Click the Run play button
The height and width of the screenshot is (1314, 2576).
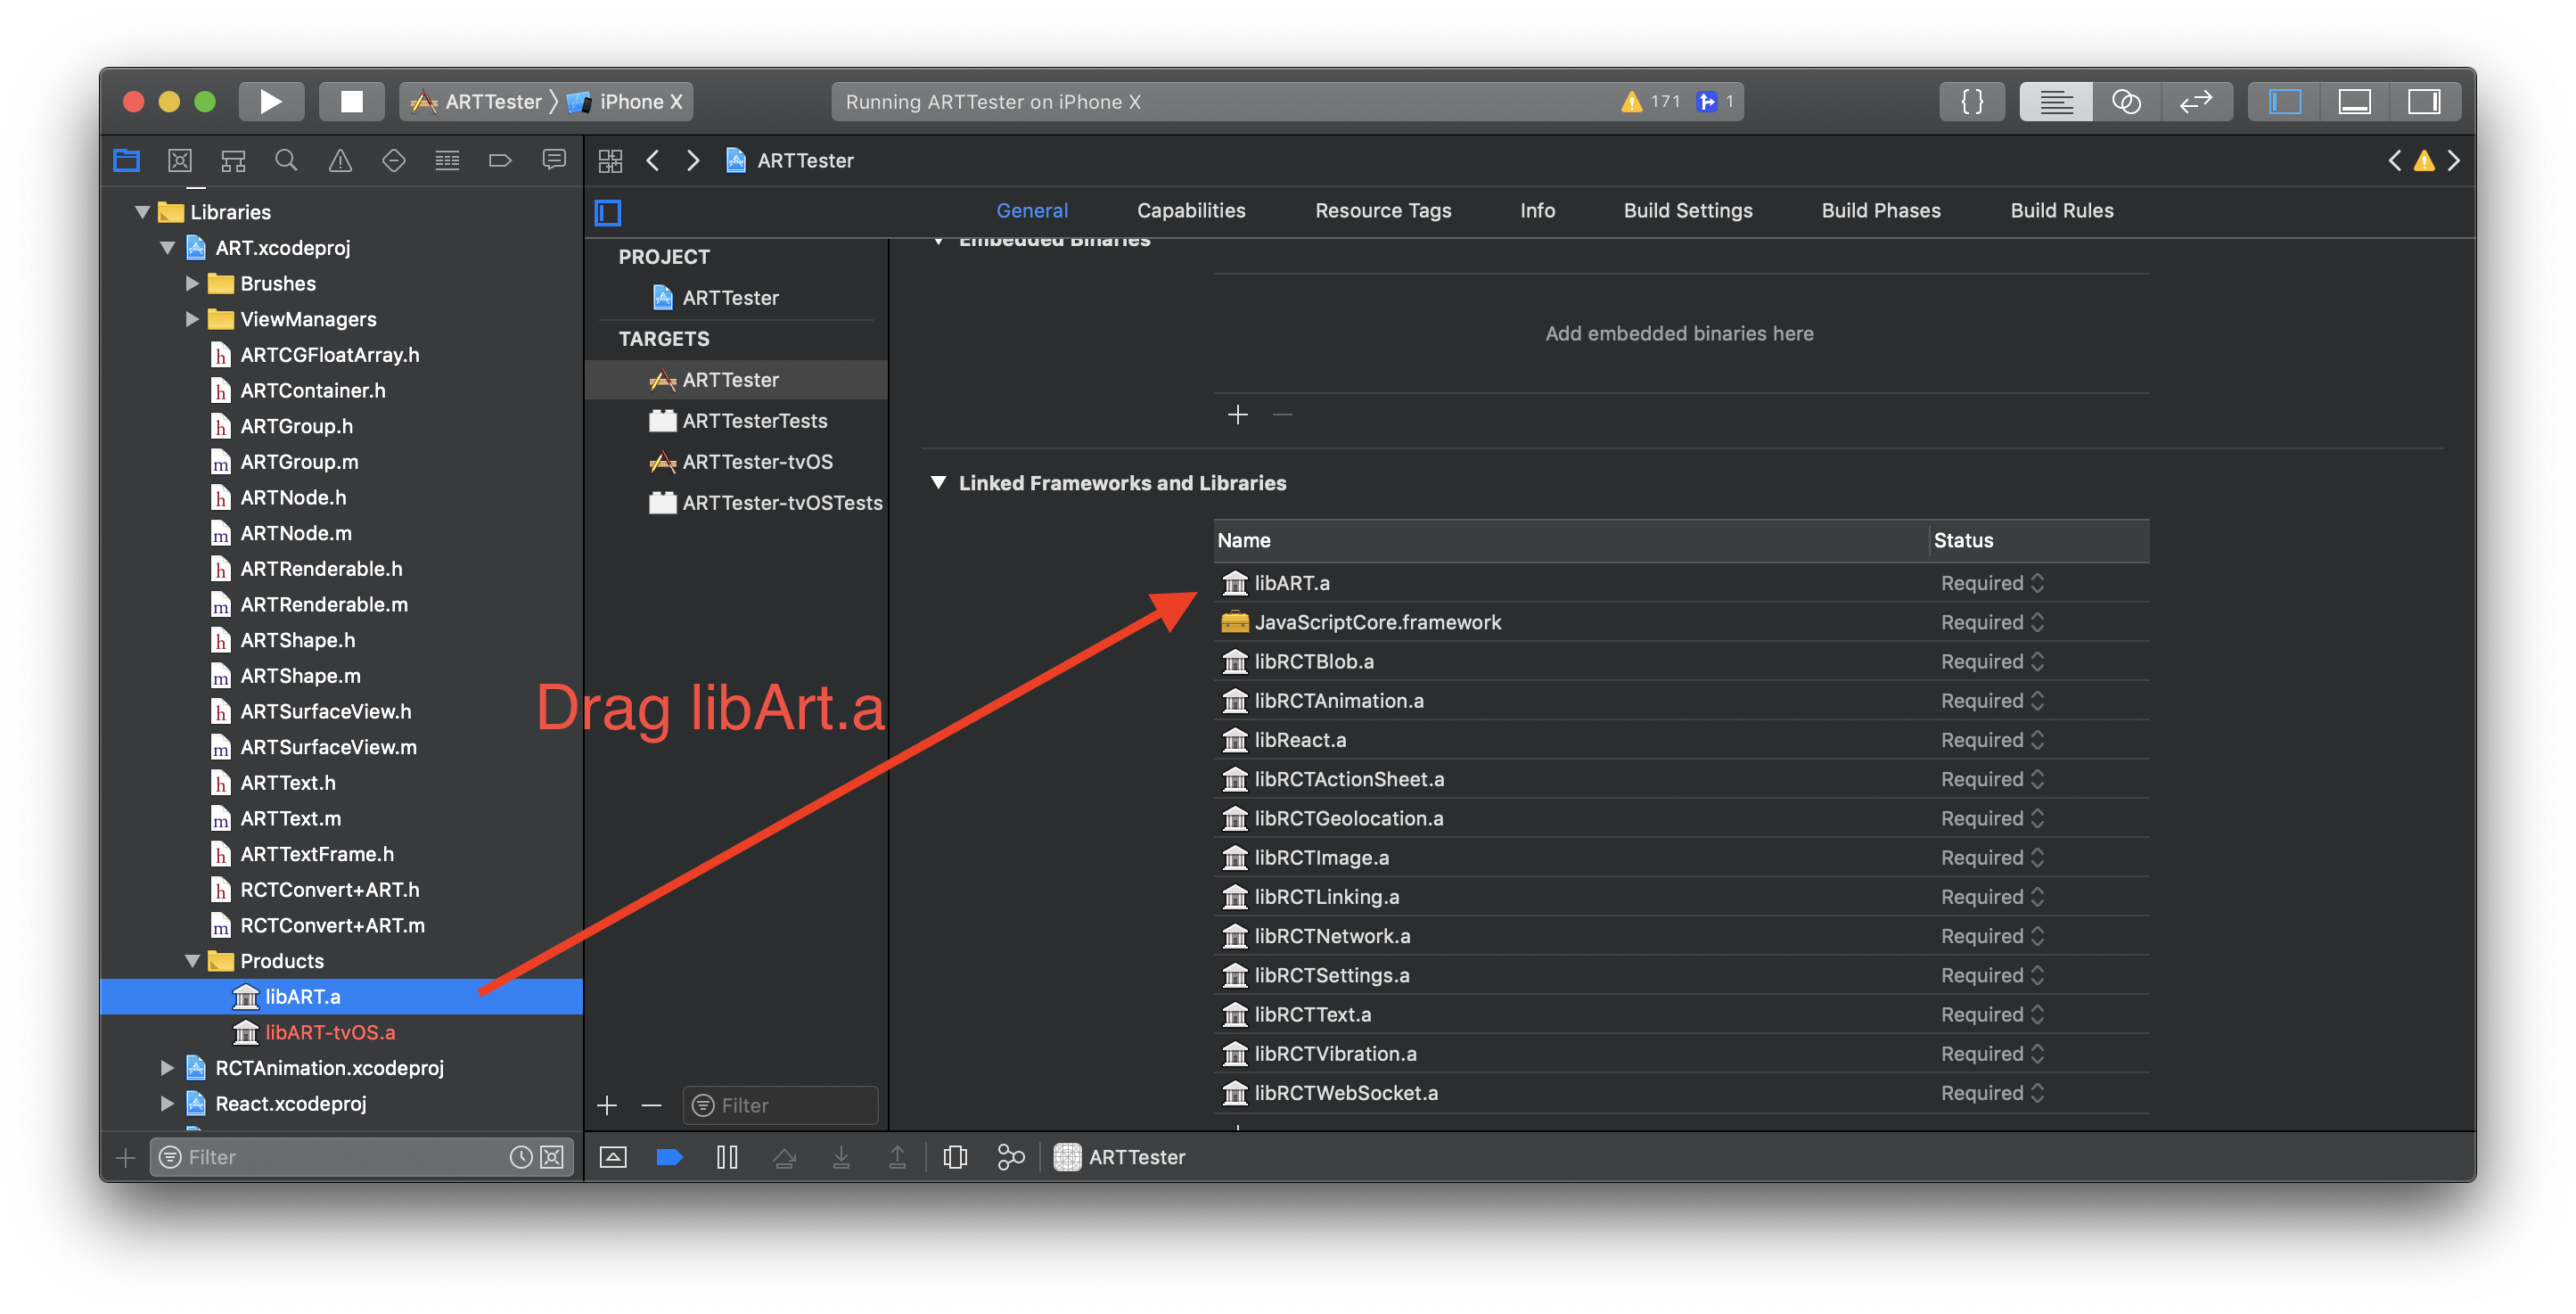click(x=270, y=101)
